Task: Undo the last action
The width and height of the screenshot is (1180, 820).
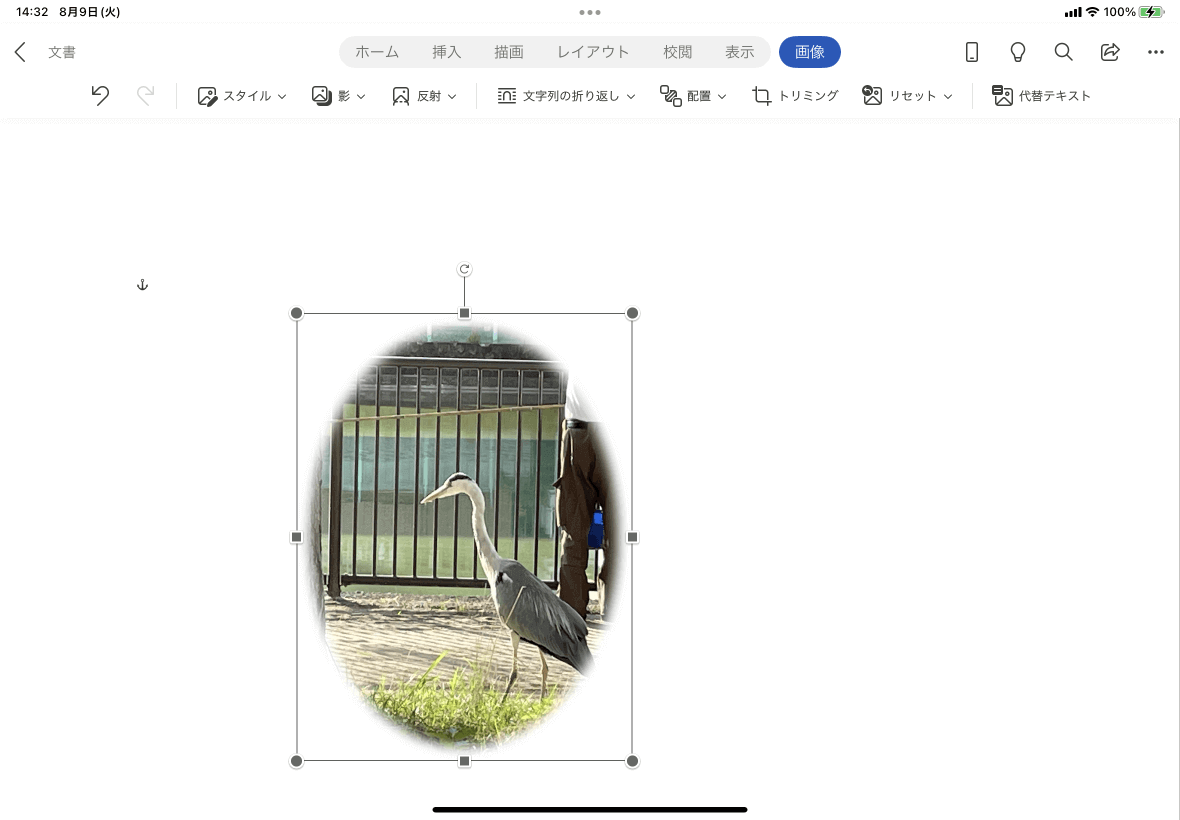Action: (100, 96)
